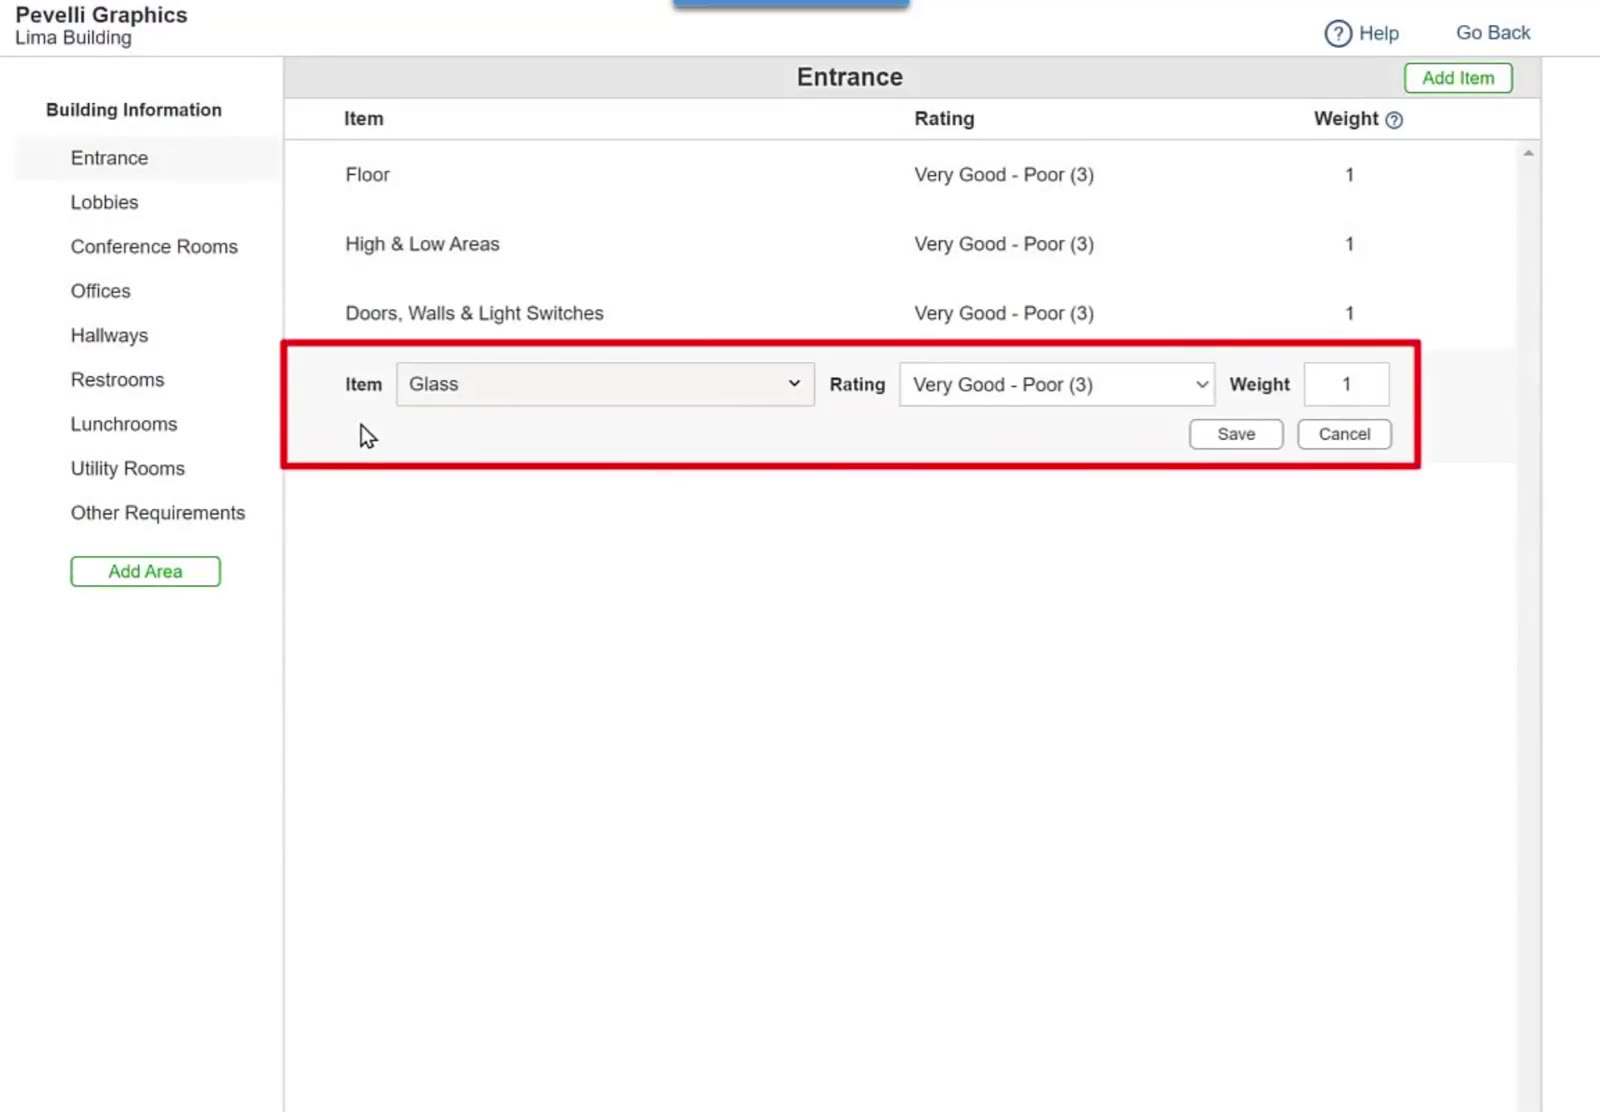Image resolution: width=1600 pixels, height=1112 pixels.
Task: Click the Floor row weight value
Action: tap(1349, 175)
